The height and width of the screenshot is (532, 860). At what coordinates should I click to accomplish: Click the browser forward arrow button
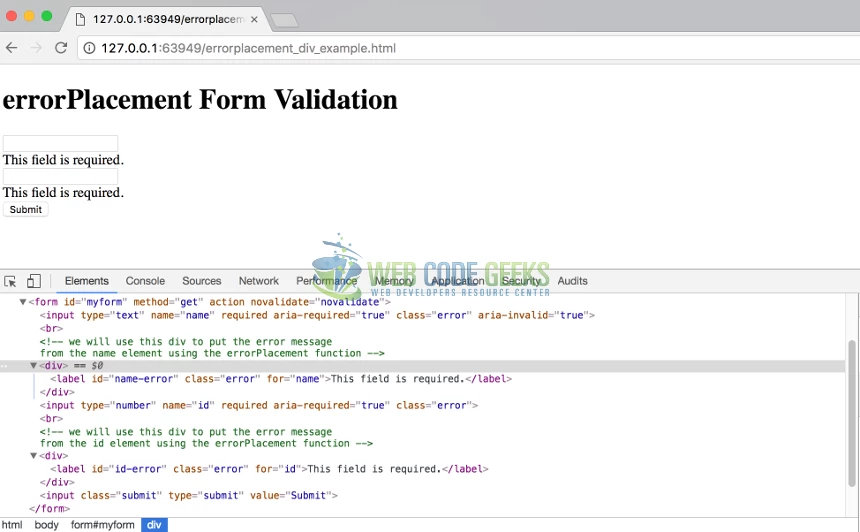(36, 48)
